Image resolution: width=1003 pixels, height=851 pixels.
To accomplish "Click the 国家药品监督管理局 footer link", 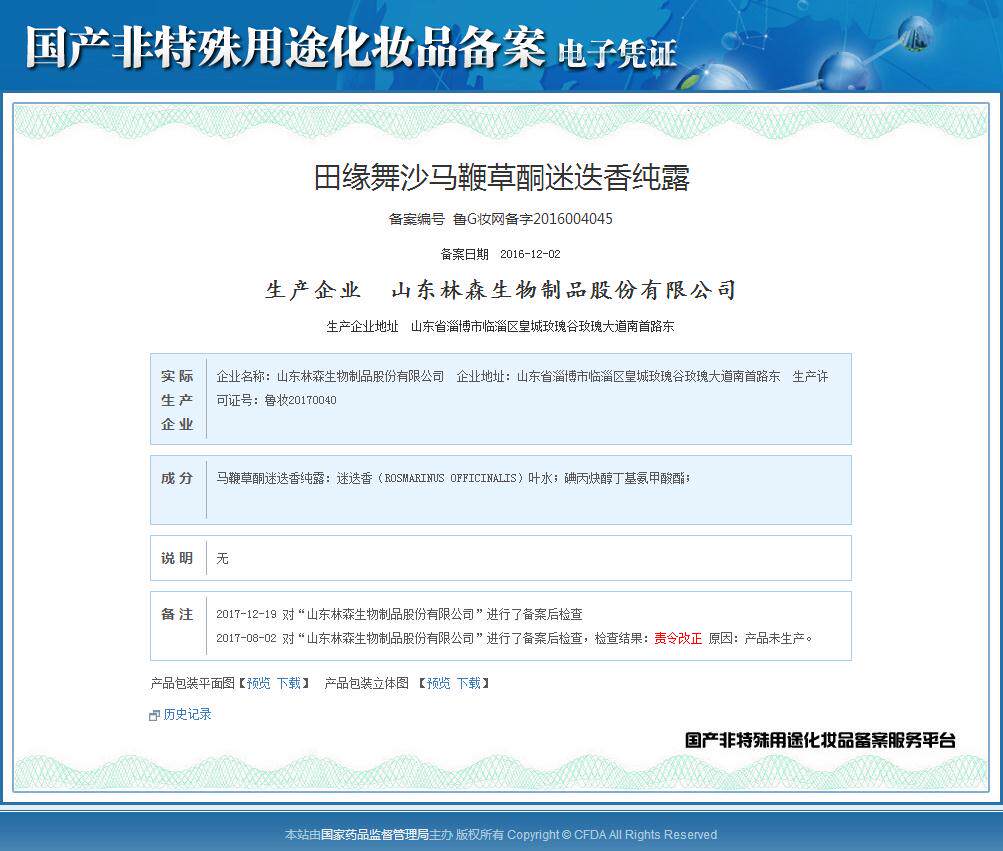I will pos(374,834).
